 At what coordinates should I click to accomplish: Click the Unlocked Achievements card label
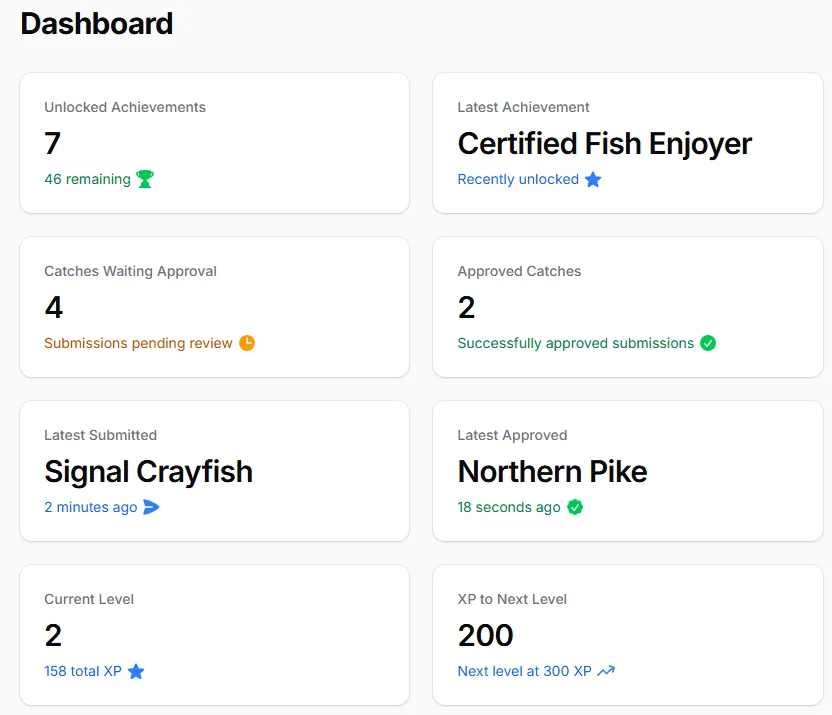(x=125, y=107)
